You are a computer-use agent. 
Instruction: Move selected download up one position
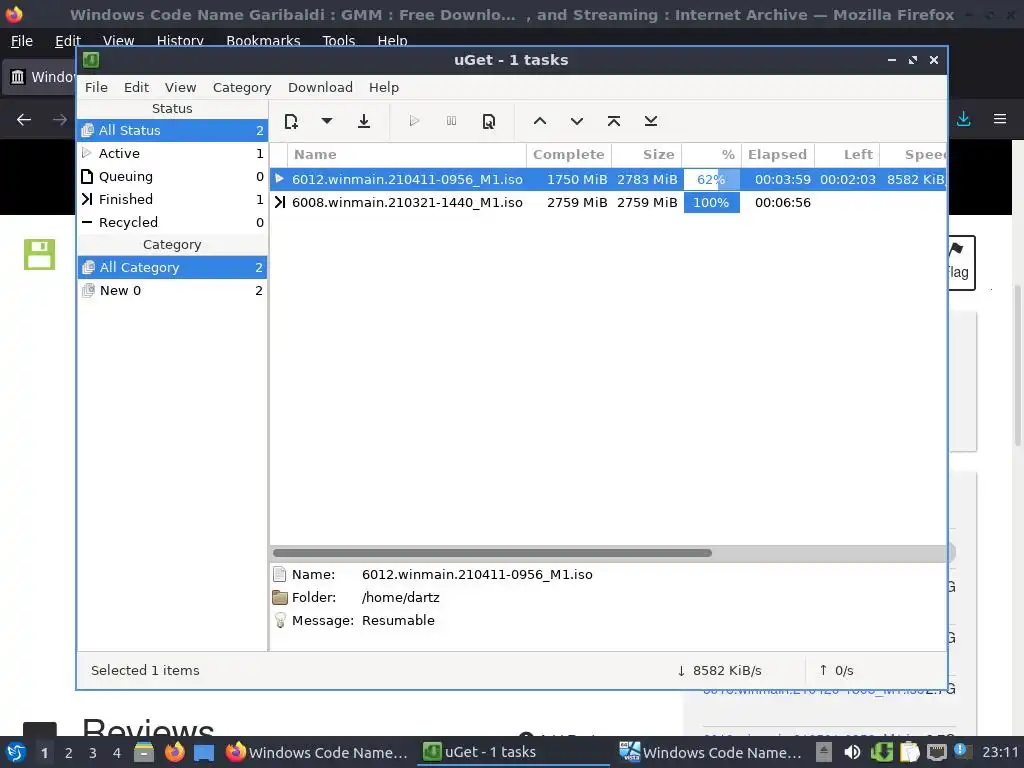coord(539,121)
